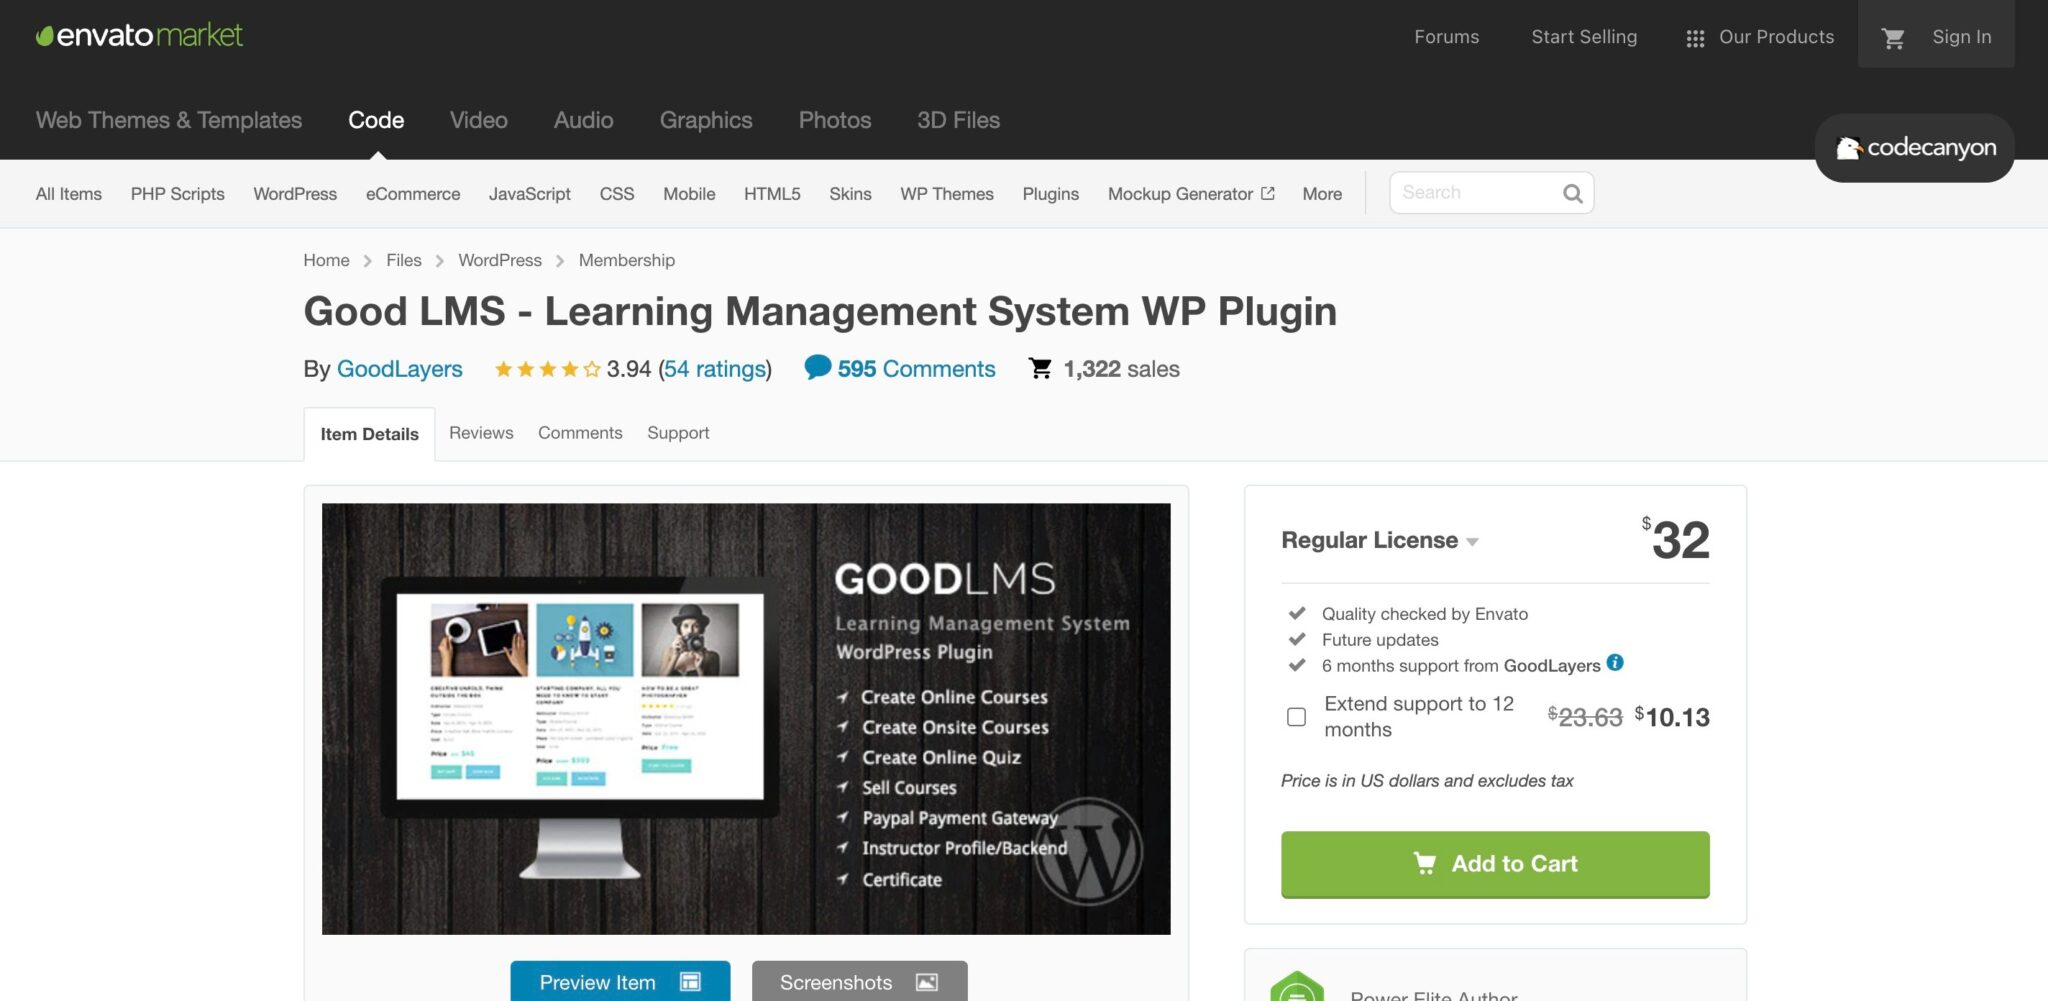Click GoodLayers in 6 months support line

1552,666
